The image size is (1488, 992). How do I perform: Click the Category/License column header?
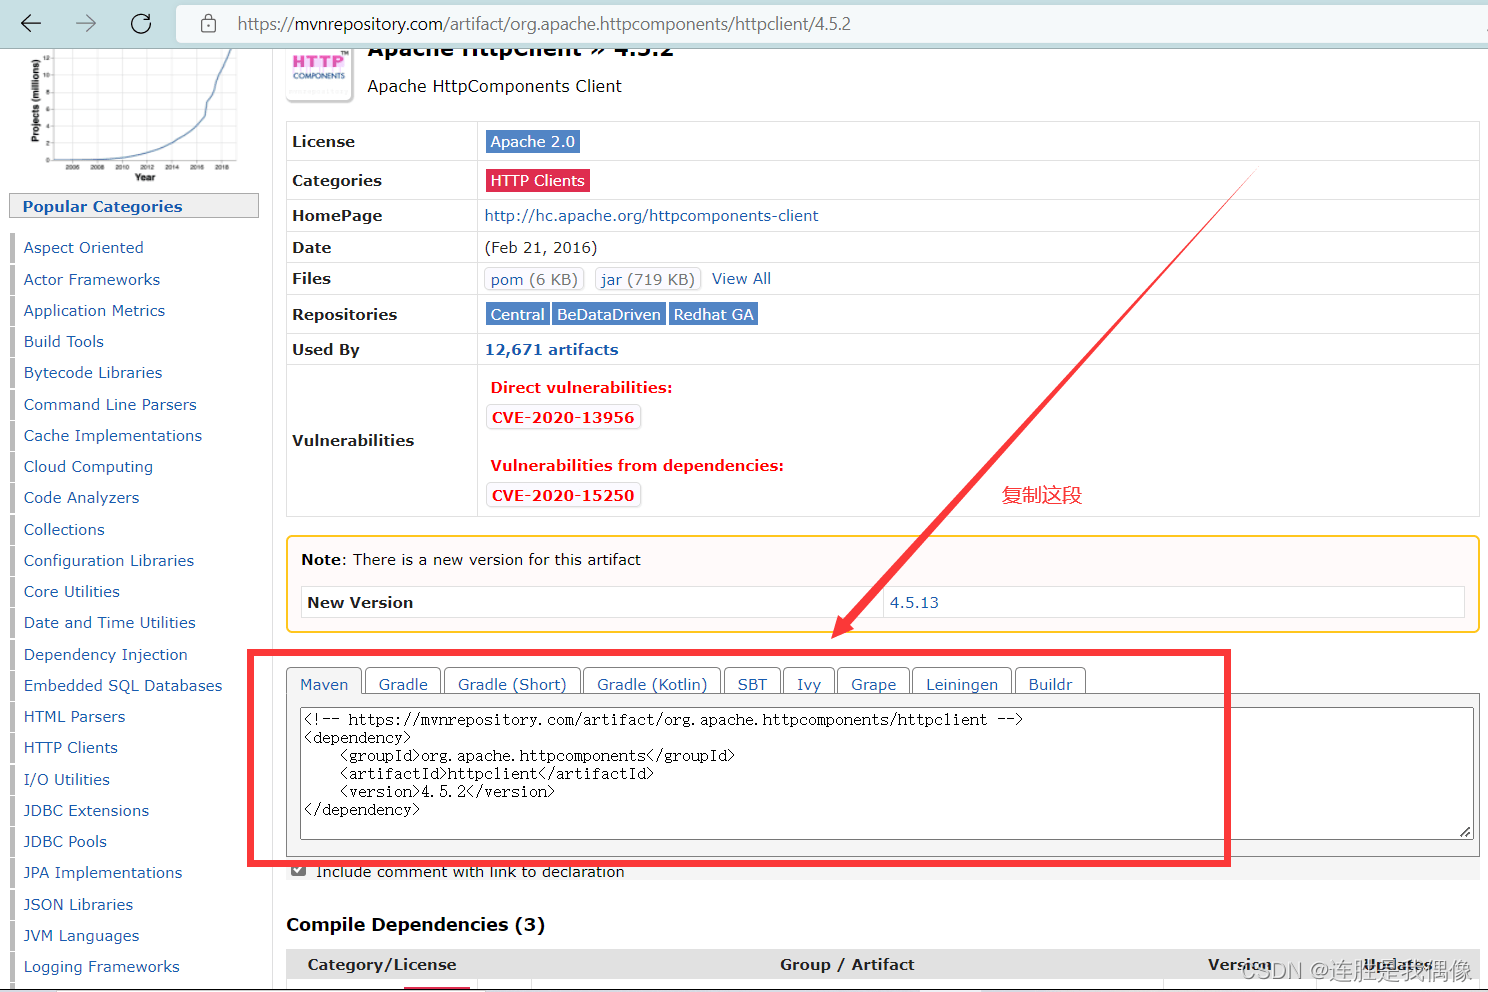point(382,964)
